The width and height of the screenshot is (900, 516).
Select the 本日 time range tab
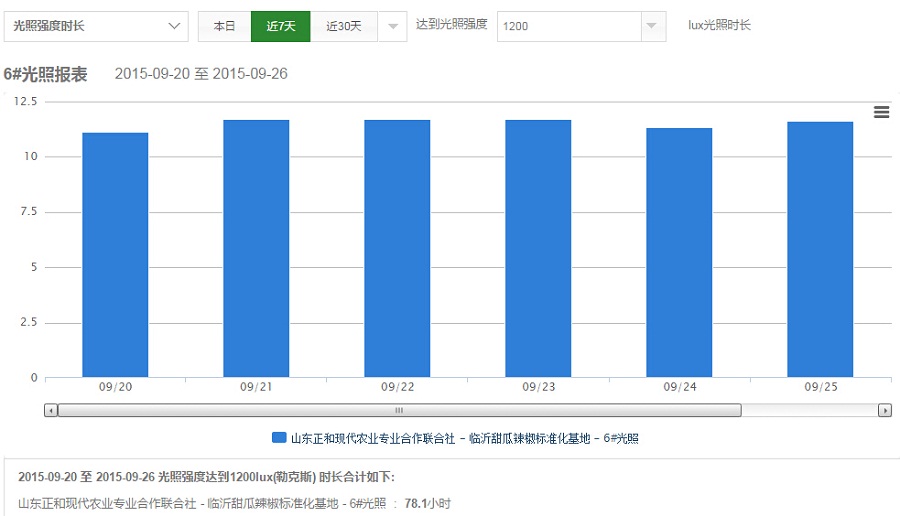224,26
